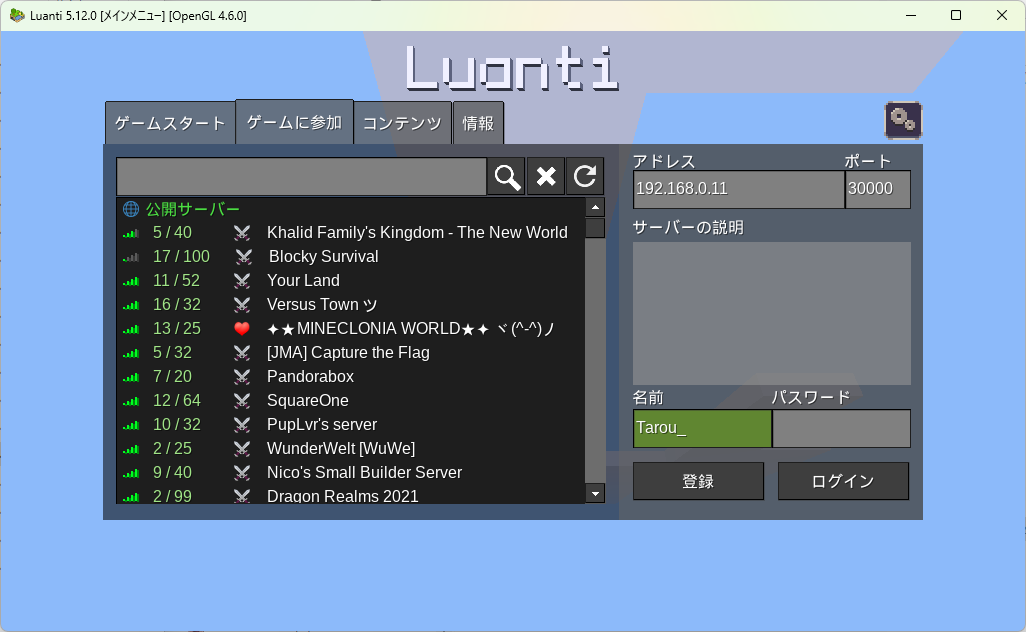Go to the コンテンツ tab
Viewport: 1026px width, 632px height.
tap(402, 123)
